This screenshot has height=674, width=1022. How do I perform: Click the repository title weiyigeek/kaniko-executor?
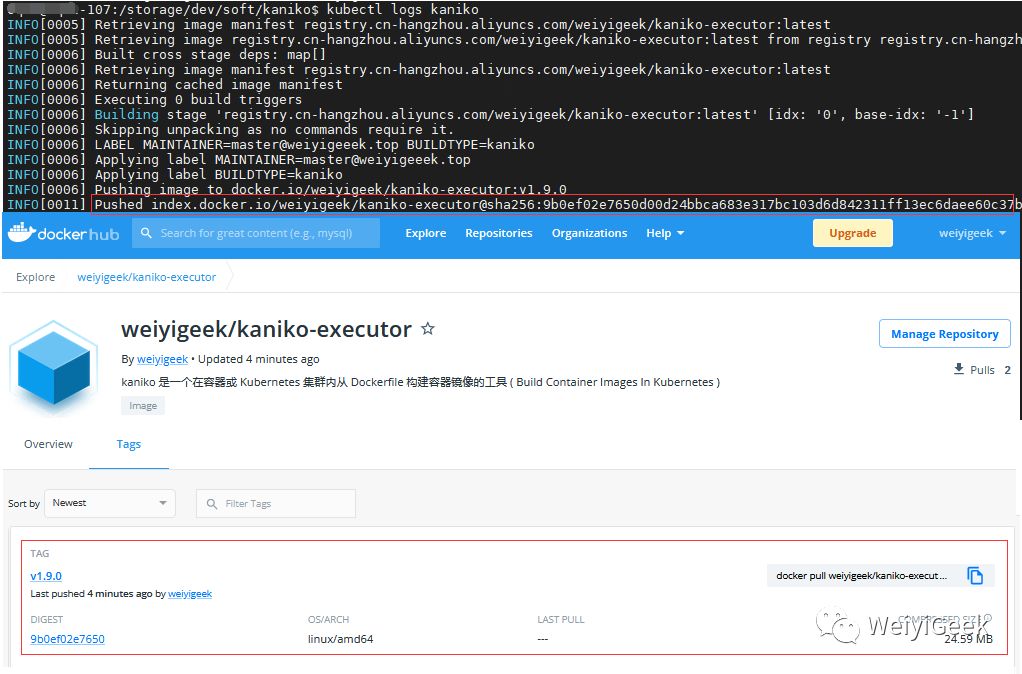pos(267,329)
